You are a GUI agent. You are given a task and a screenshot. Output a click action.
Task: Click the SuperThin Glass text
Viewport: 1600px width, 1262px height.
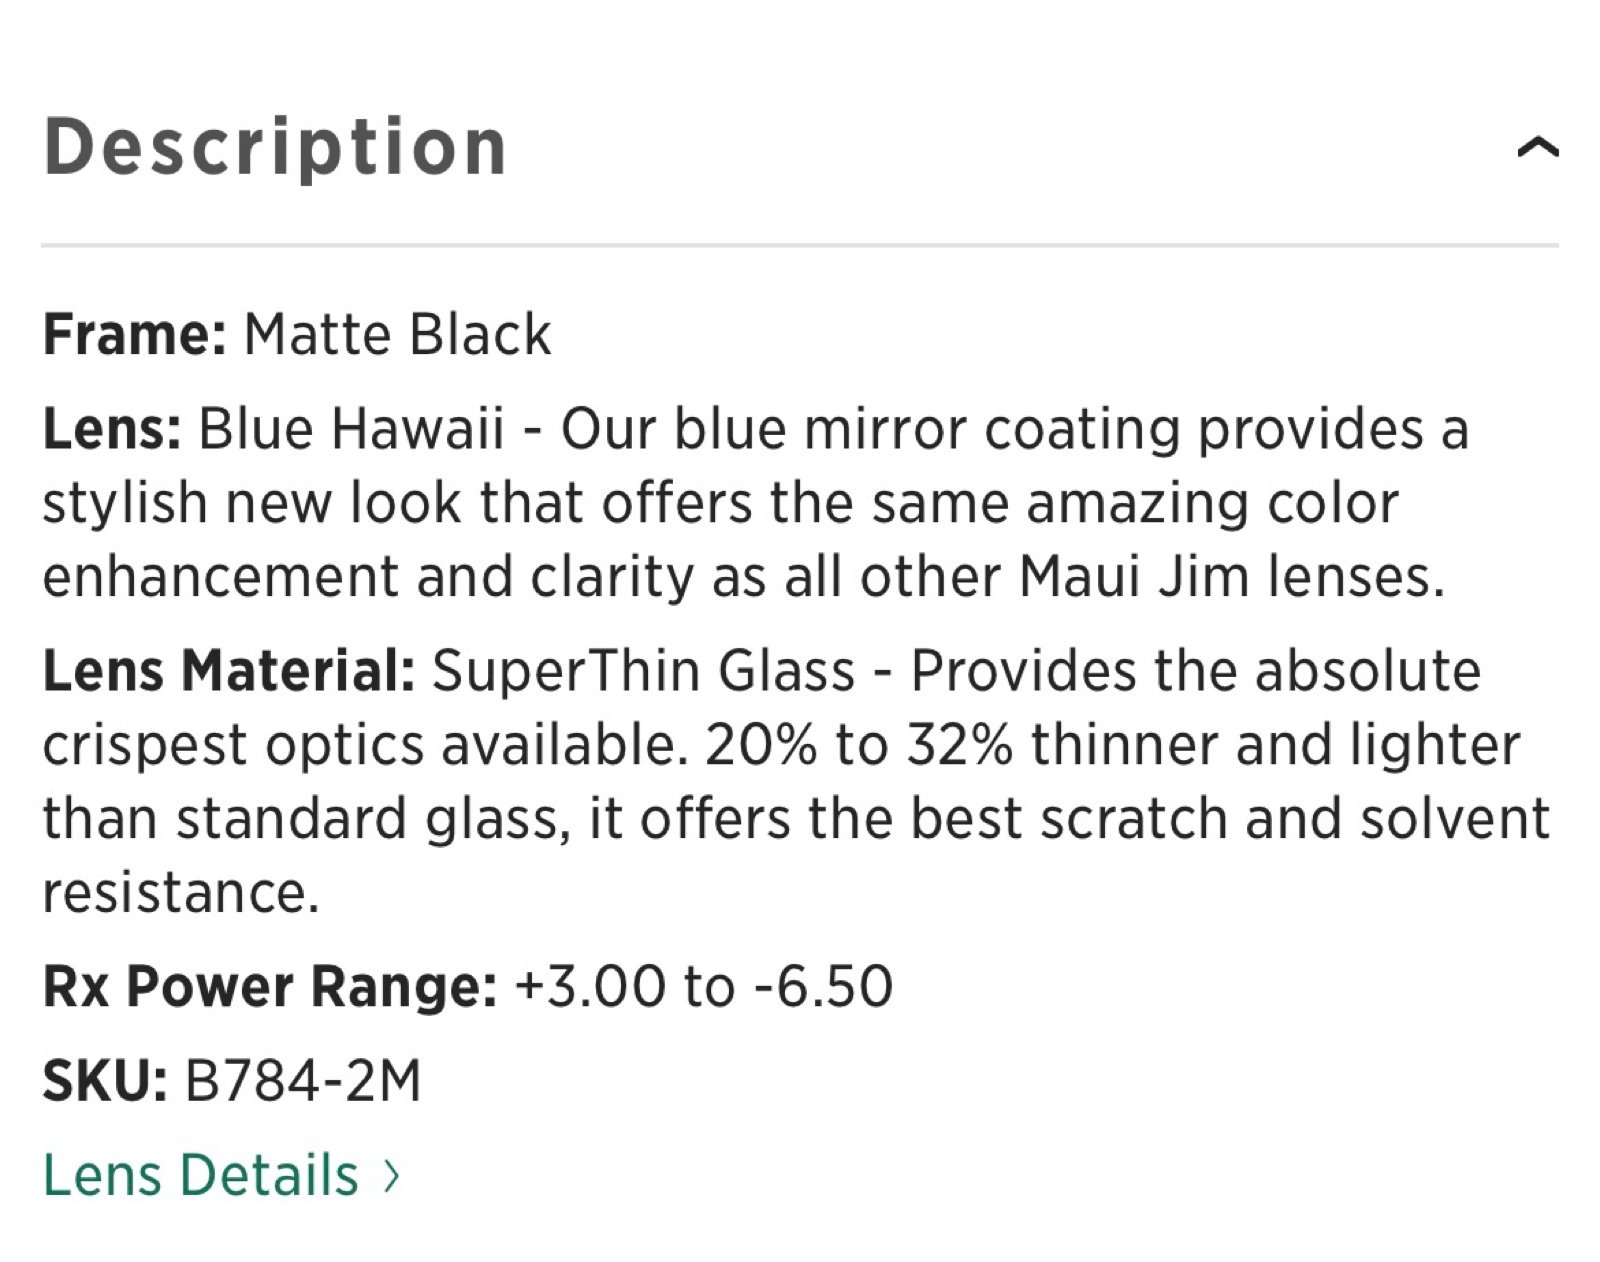(x=643, y=670)
